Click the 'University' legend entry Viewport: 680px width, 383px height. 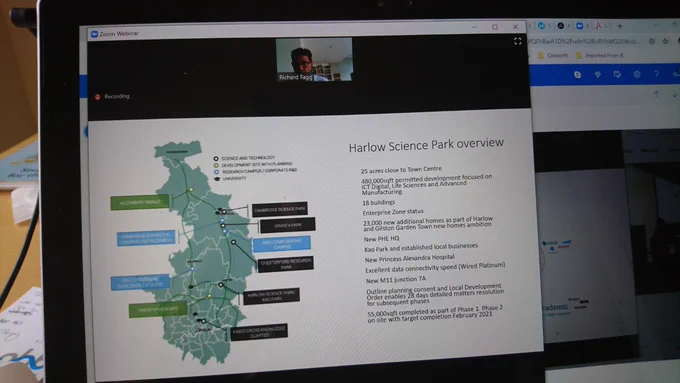[x=230, y=178]
